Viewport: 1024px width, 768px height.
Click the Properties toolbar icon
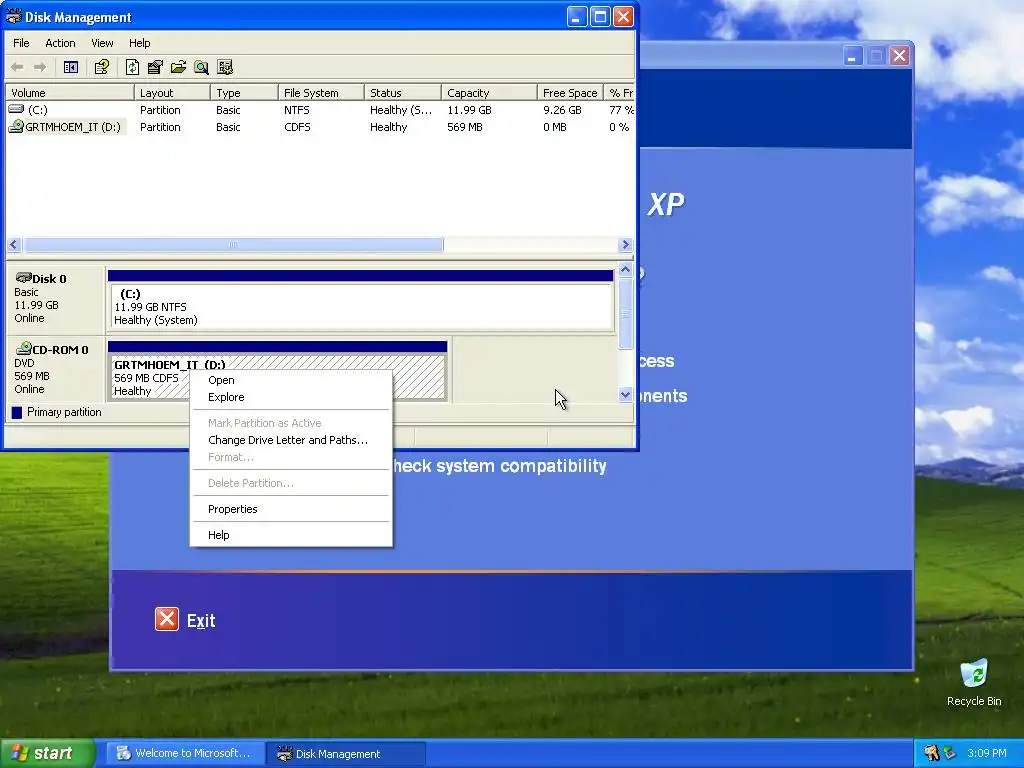(155, 67)
